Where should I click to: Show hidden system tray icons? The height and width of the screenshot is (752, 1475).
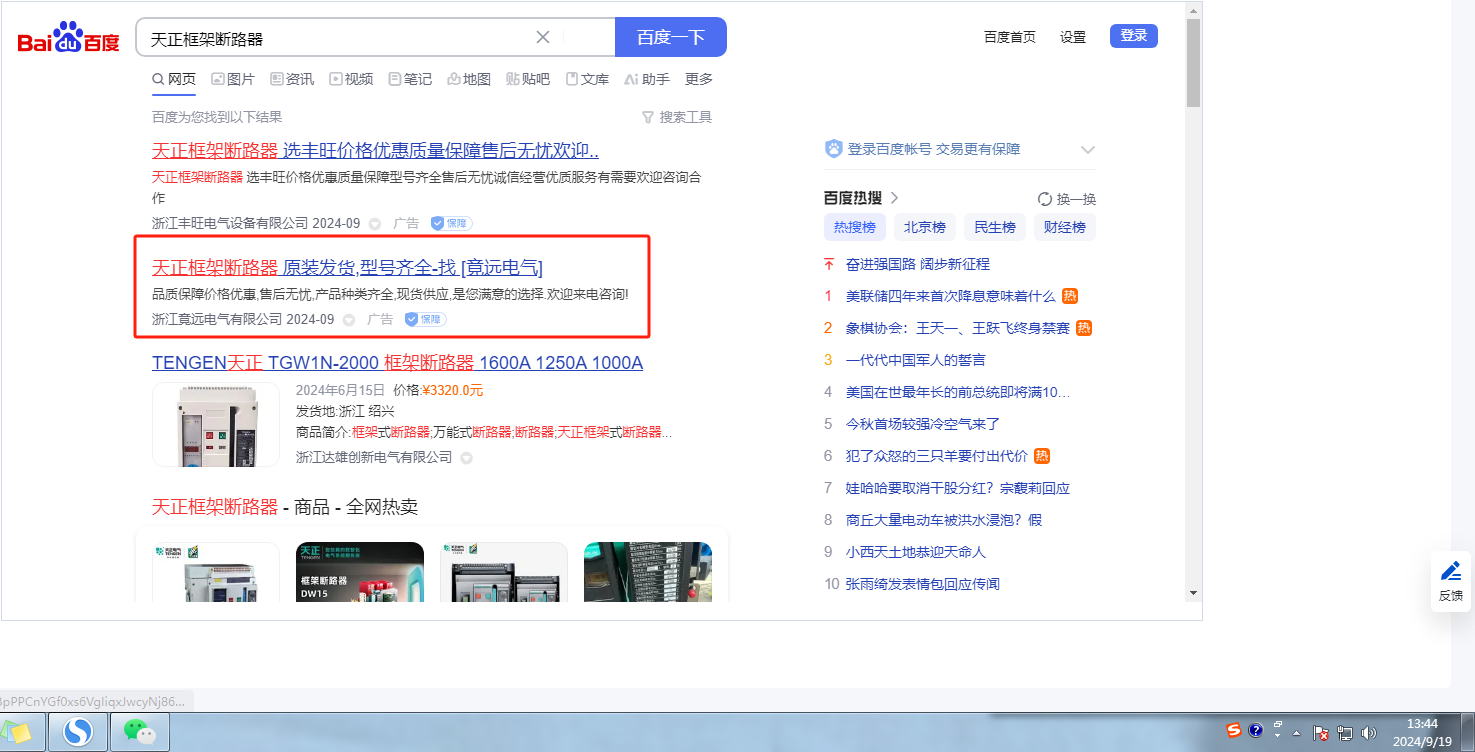[x=1296, y=733]
